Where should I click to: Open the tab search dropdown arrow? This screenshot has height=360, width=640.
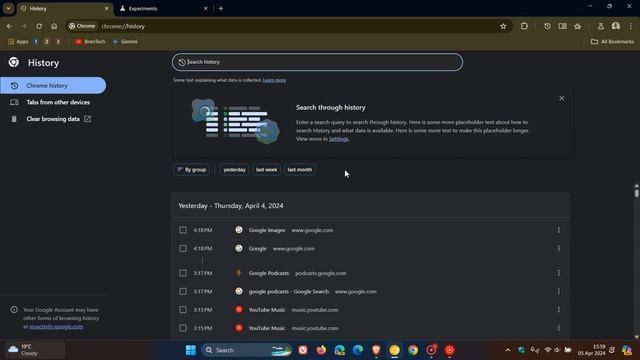pos(8,8)
